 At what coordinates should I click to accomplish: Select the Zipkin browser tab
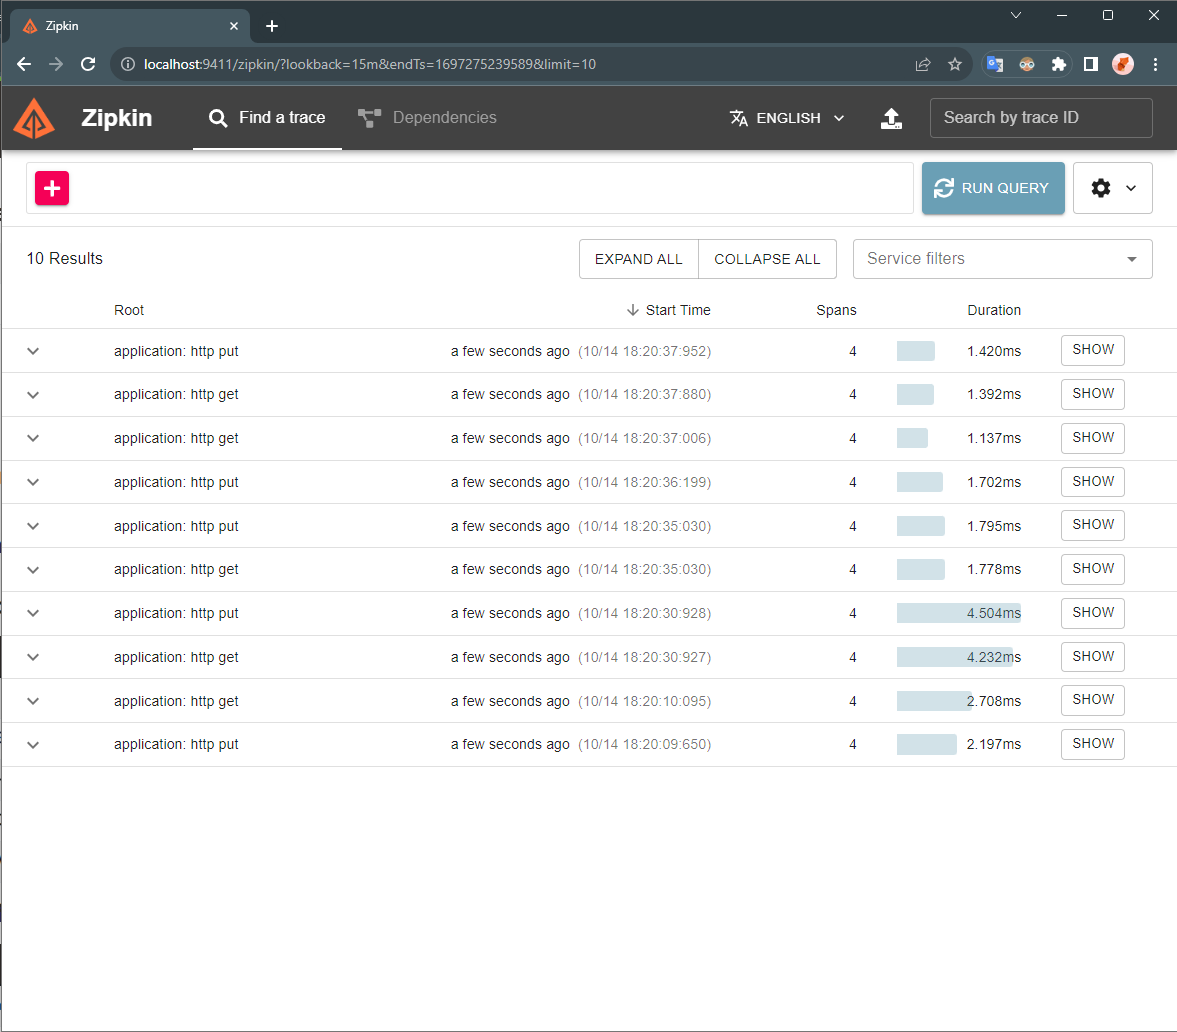[129, 26]
